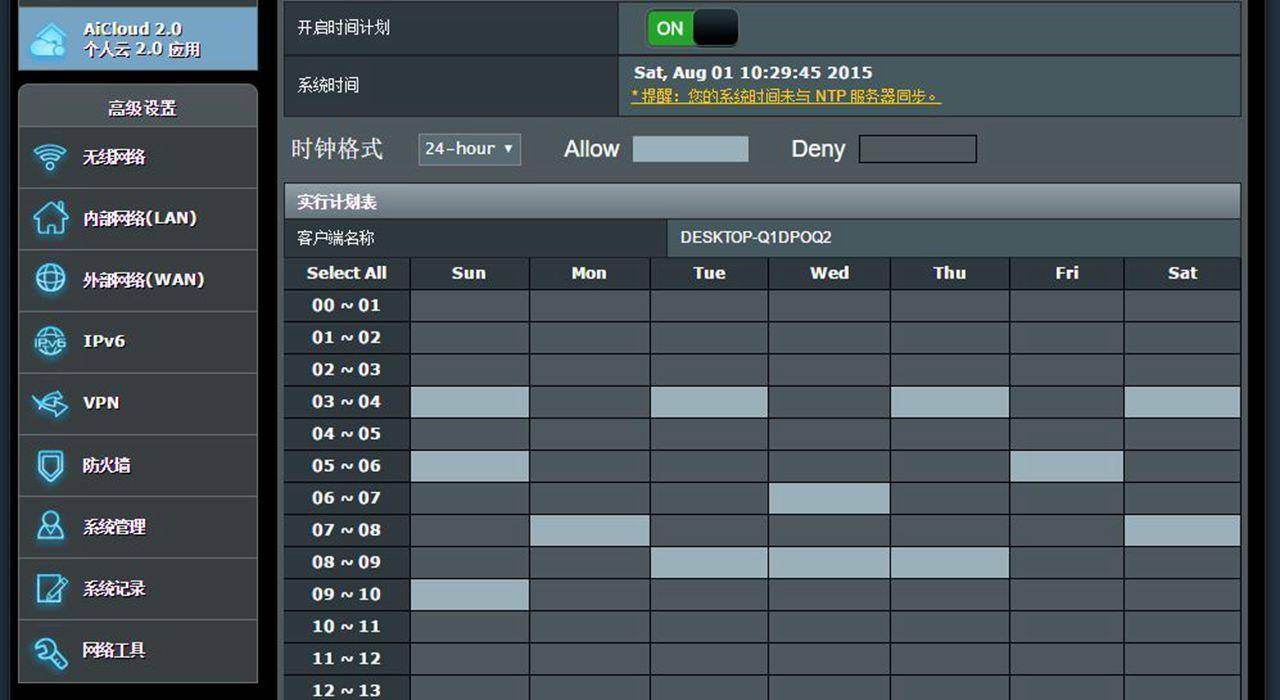Open the IPv6 settings icon
Image resolution: width=1280 pixels, height=700 pixels.
[50, 341]
